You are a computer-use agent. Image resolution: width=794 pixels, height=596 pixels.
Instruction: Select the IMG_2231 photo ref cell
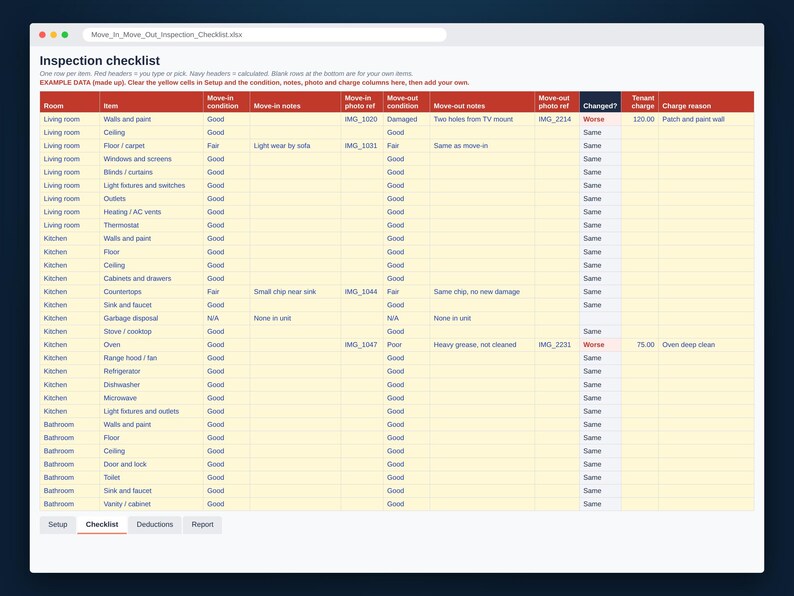(x=557, y=344)
